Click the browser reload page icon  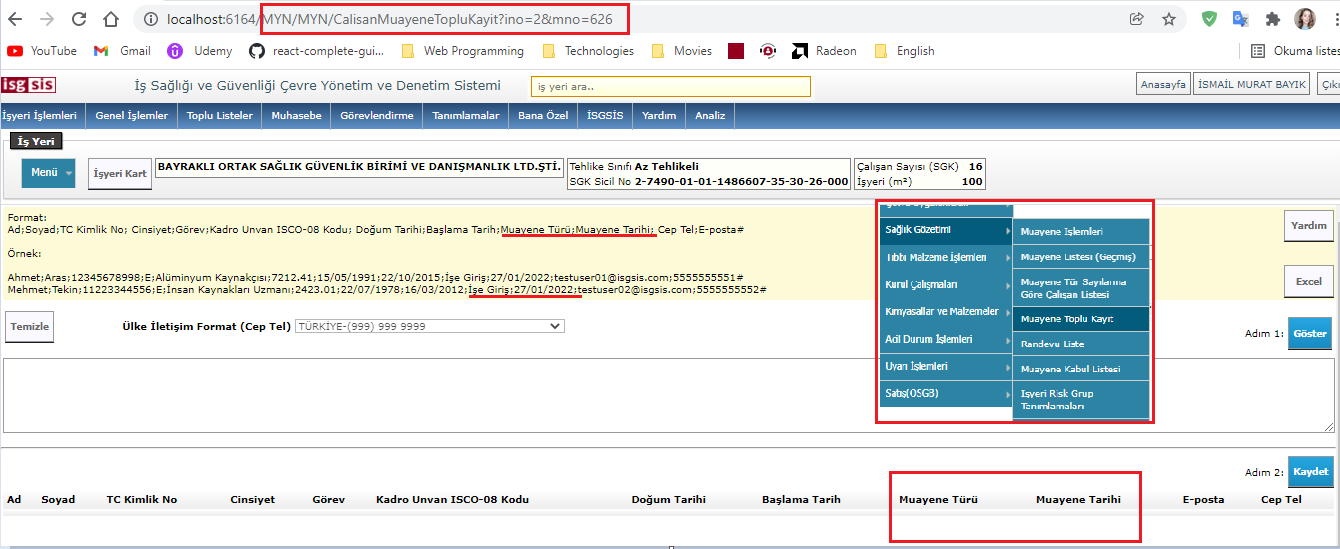point(79,19)
